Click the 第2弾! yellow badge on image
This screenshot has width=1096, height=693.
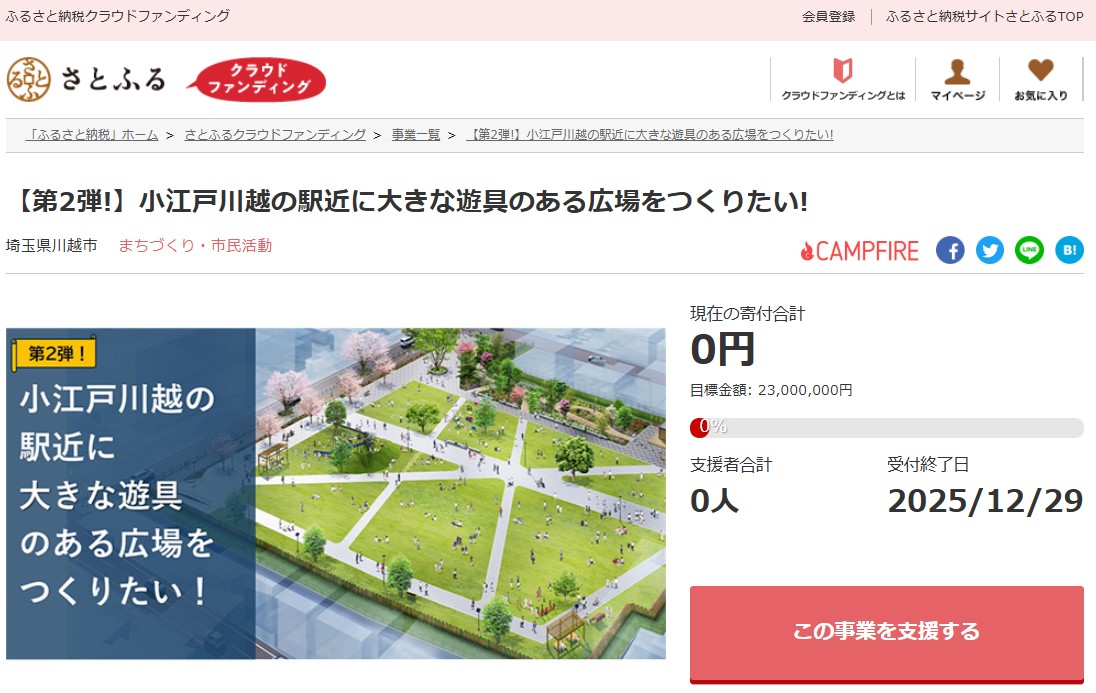(x=55, y=352)
